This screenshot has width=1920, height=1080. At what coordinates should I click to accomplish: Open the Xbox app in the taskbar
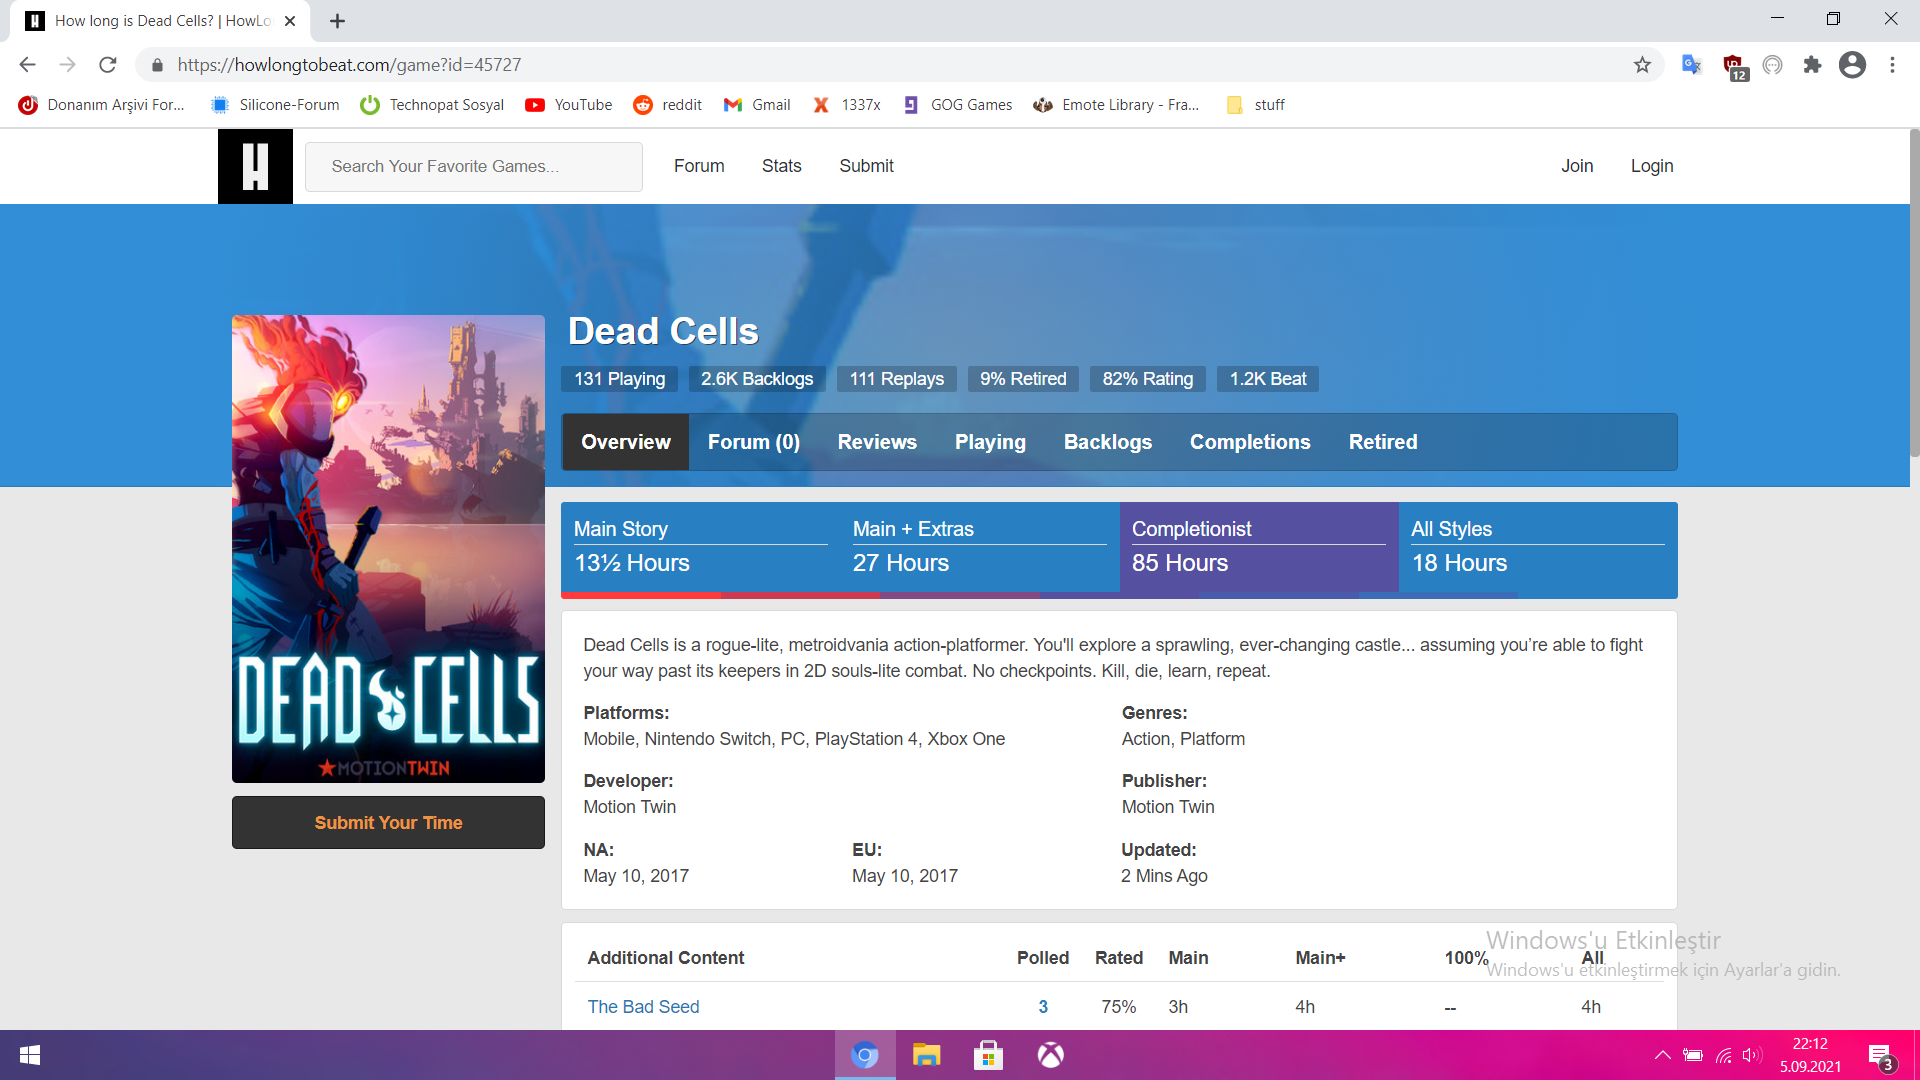tap(1050, 1055)
